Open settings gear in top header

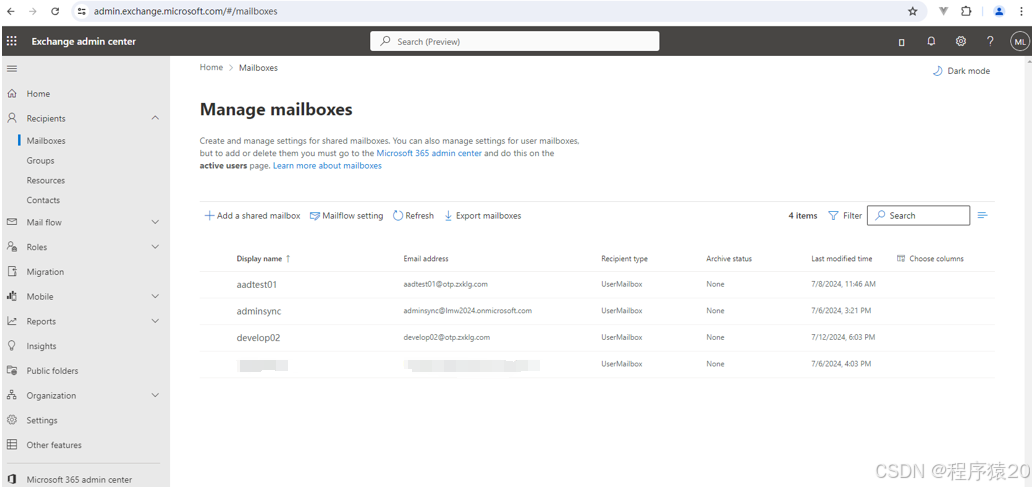961,41
